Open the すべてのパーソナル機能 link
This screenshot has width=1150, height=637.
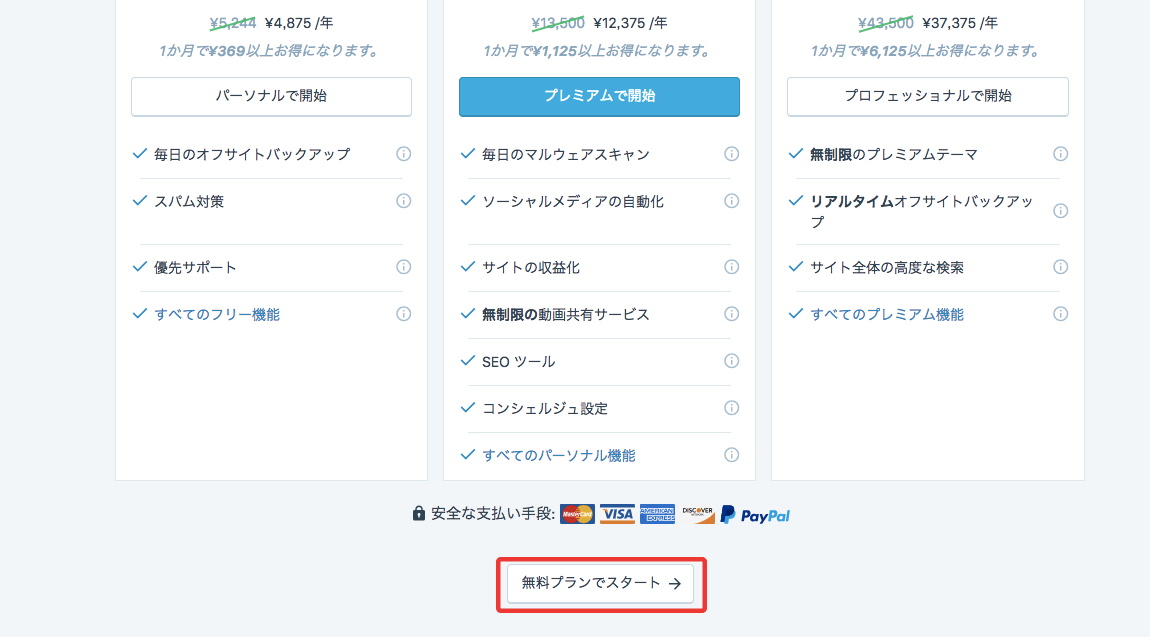point(558,455)
